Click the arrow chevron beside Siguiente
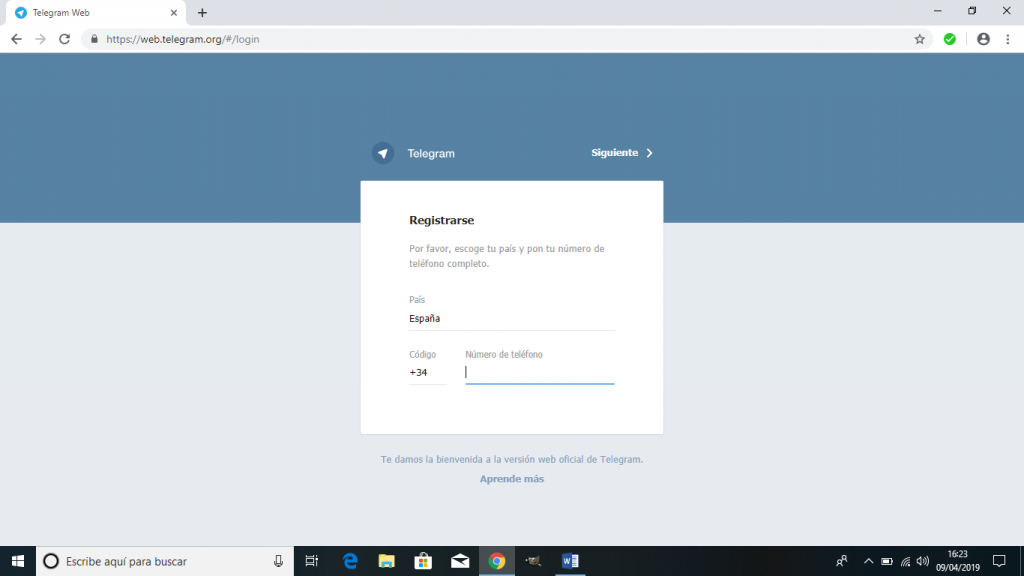1024x576 pixels. tap(649, 153)
